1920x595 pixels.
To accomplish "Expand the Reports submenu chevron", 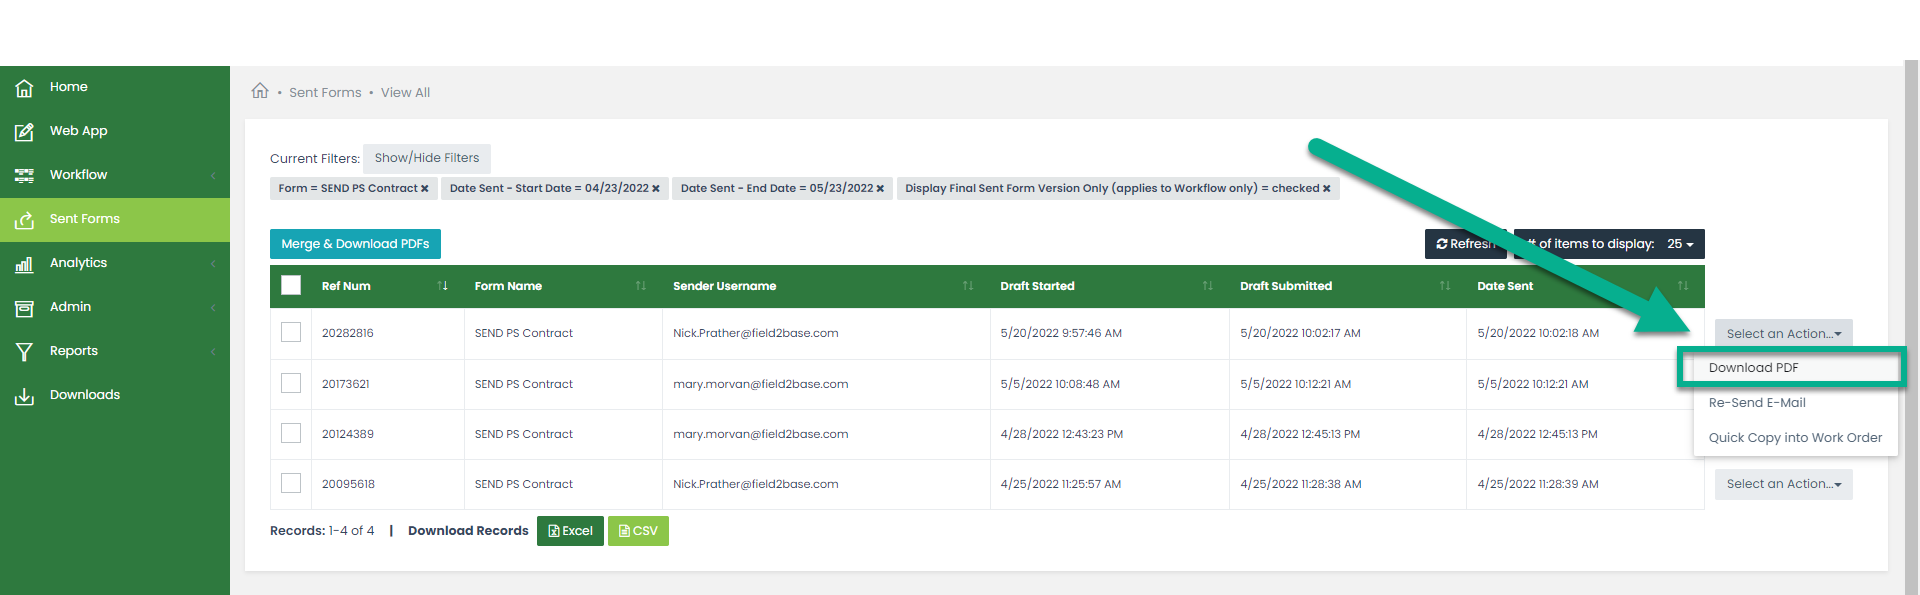I will [x=213, y=352].
